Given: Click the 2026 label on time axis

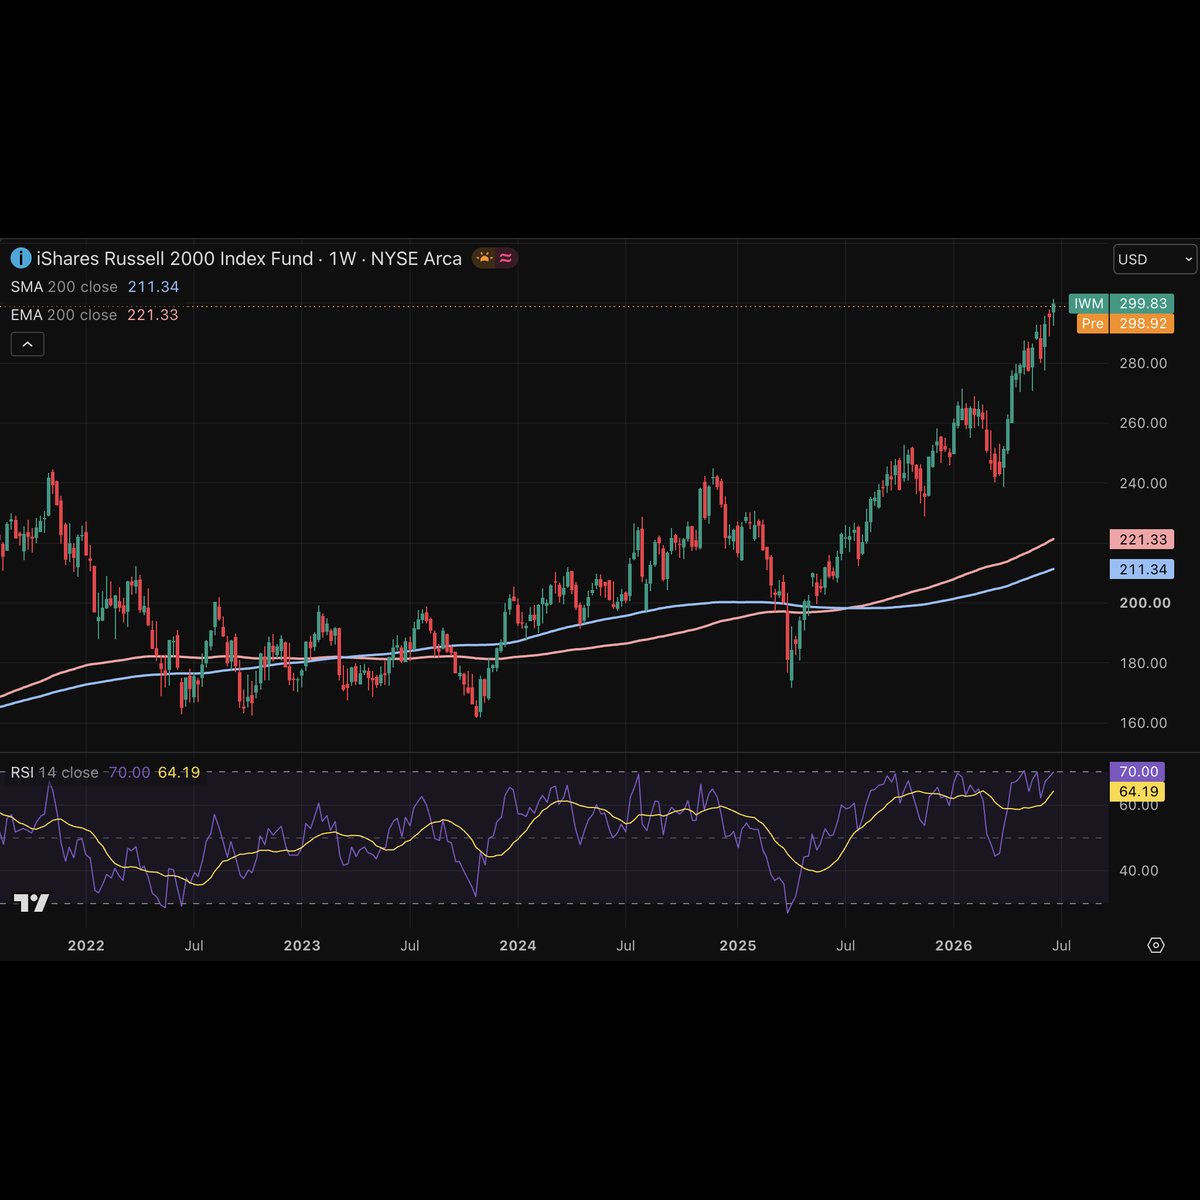Looking at the screenshot, I should pyautogui.click(x=953, y=945).
